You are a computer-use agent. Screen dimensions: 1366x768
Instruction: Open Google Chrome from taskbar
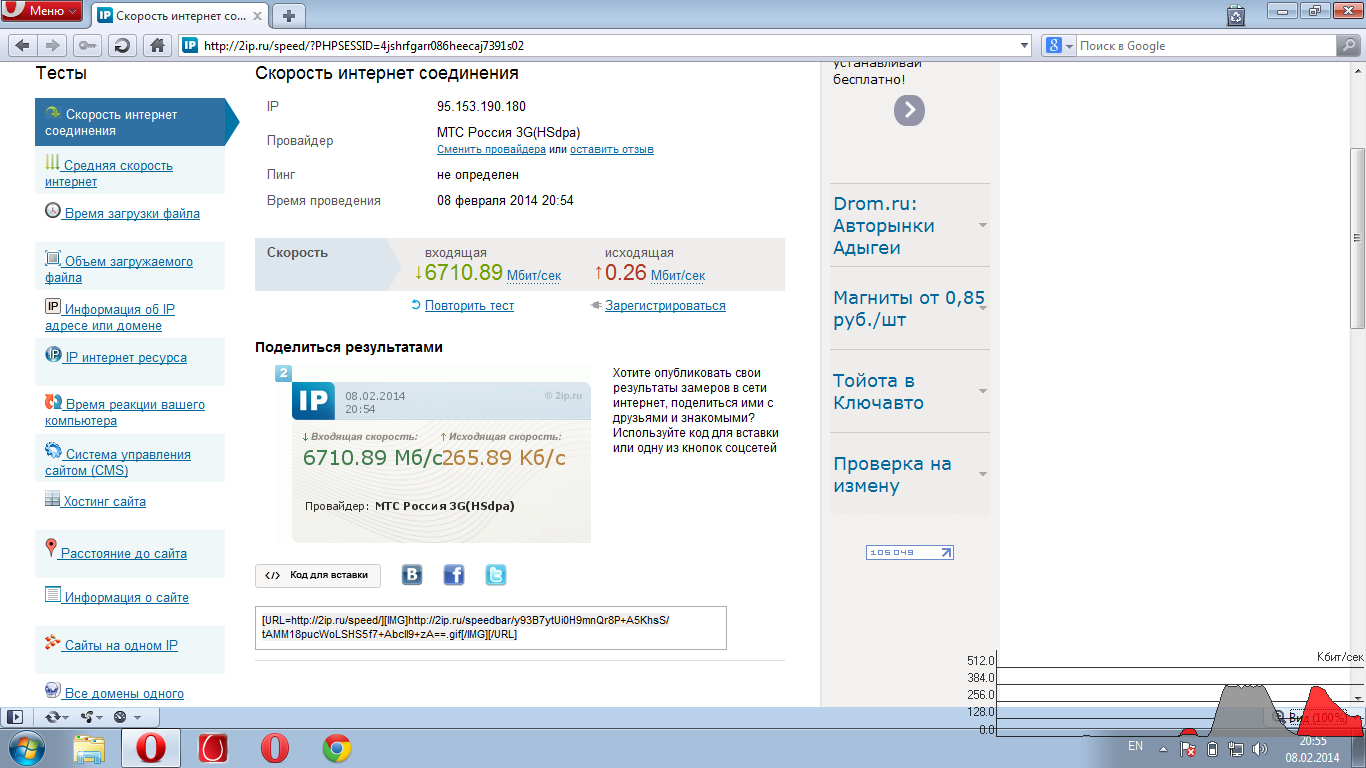click(x=337, y=748)
